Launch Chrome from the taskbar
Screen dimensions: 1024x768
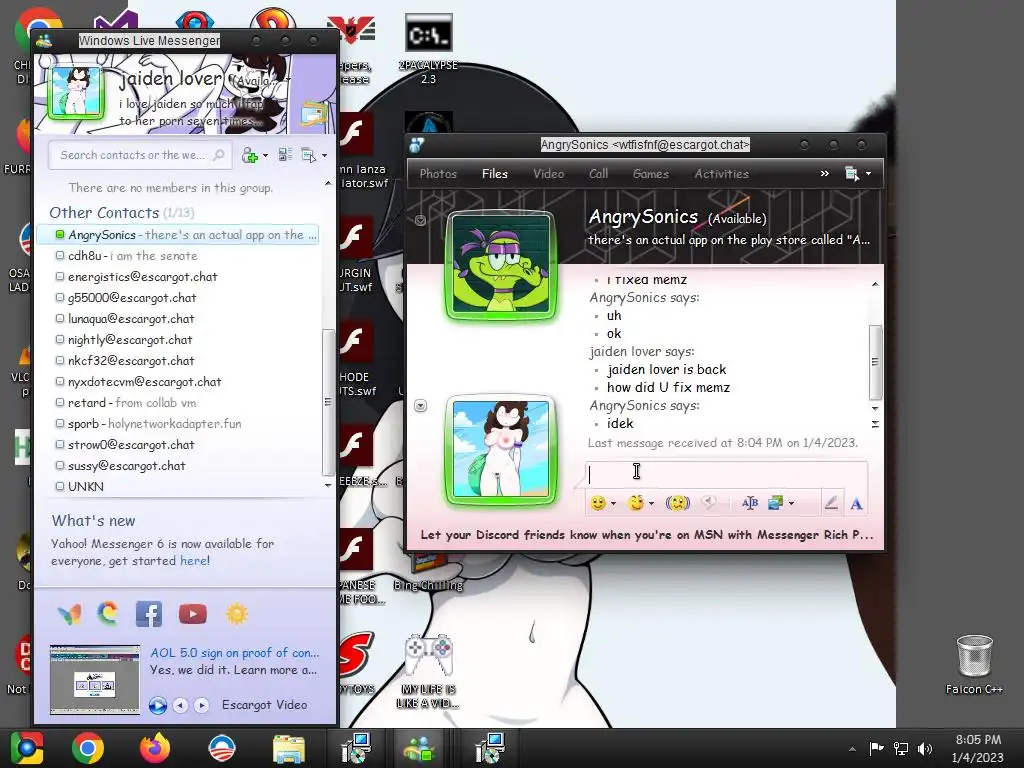click(88, 748)
